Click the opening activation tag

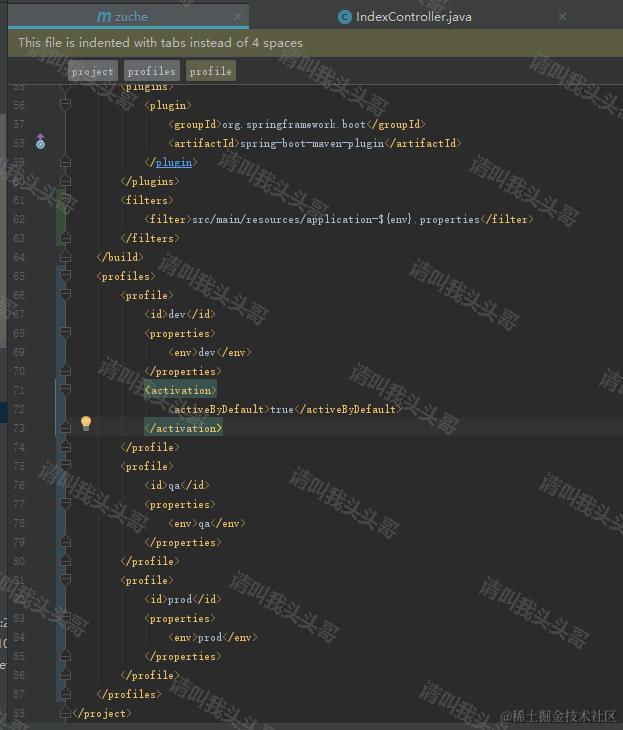point(180,390)
